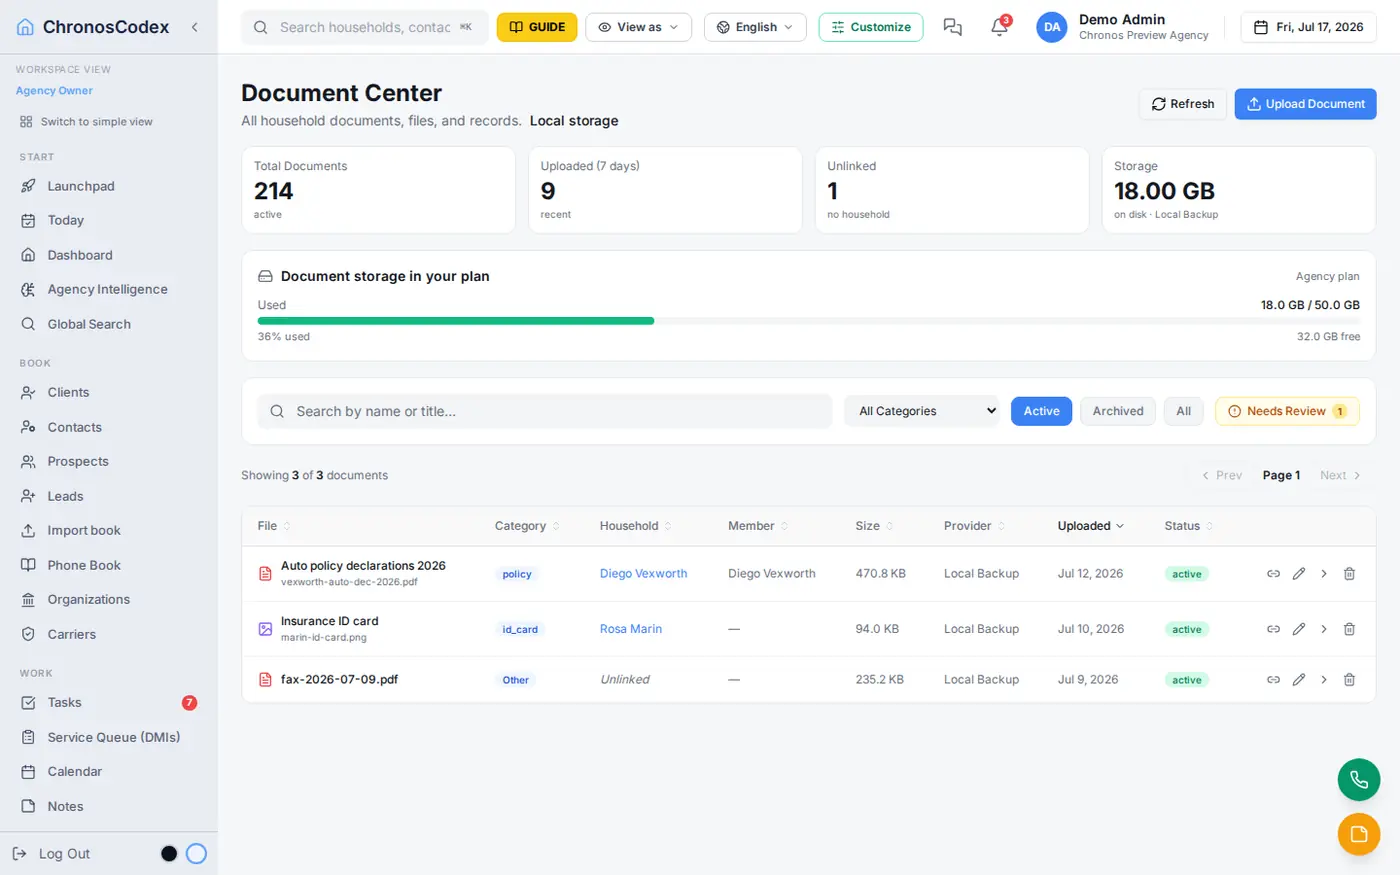This screenshot has width=1400, height=875.
Task: Click the PDF icon of fax-2026-07-09.pdf
Action: tap(265, 680)
